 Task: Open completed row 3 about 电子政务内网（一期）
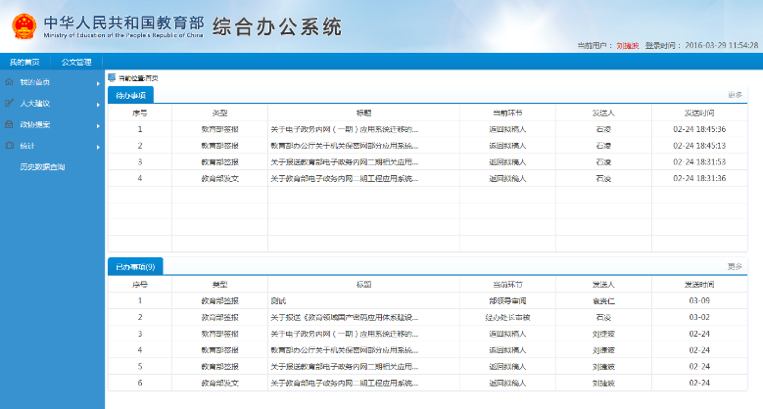click(344, 334)
